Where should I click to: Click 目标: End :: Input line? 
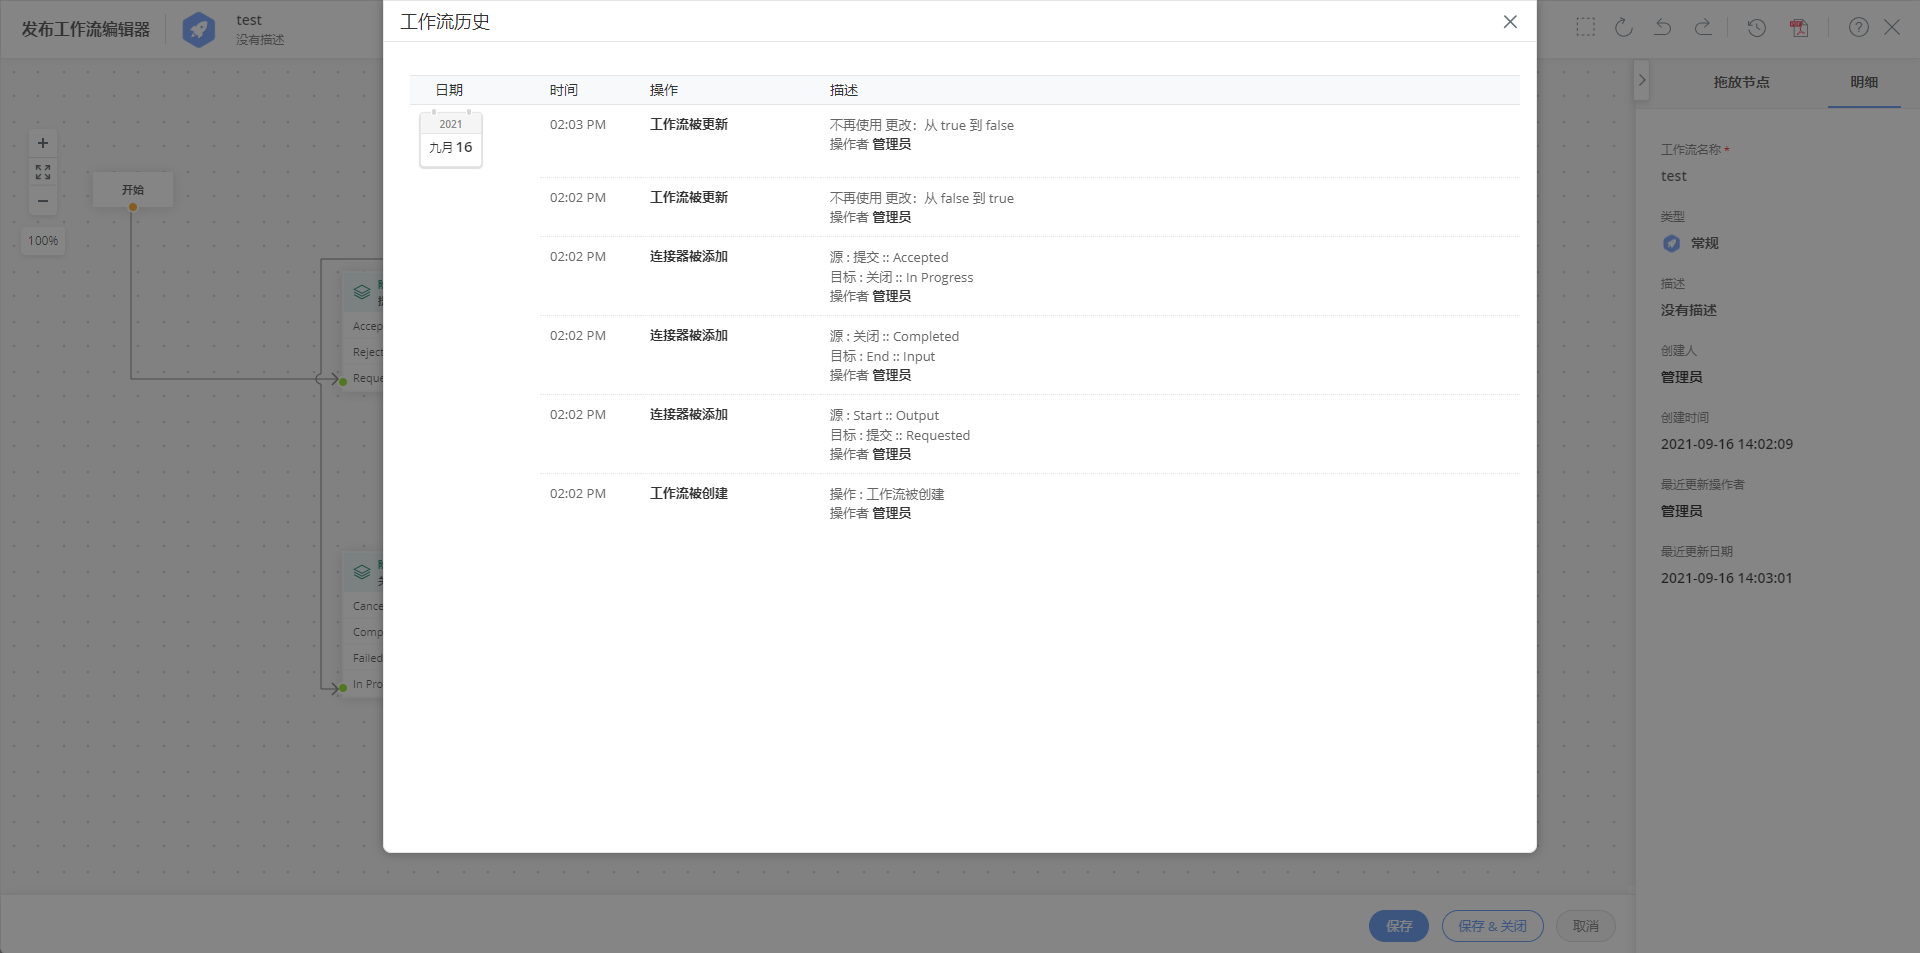[882, 356]
